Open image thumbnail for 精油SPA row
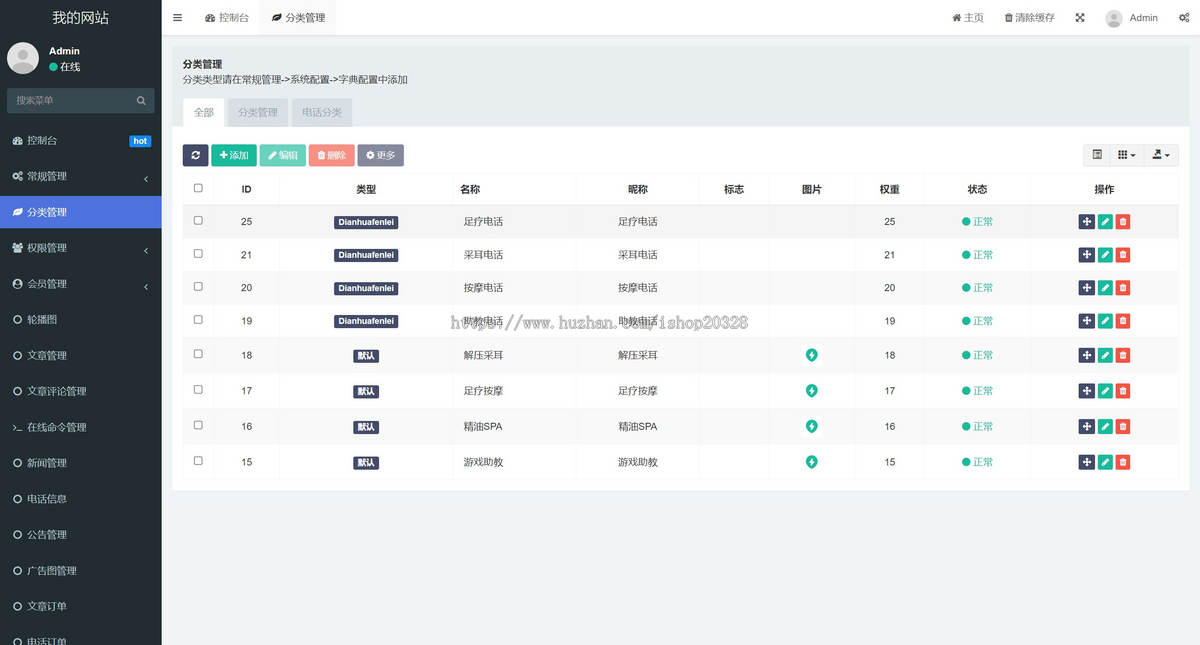 812,427
